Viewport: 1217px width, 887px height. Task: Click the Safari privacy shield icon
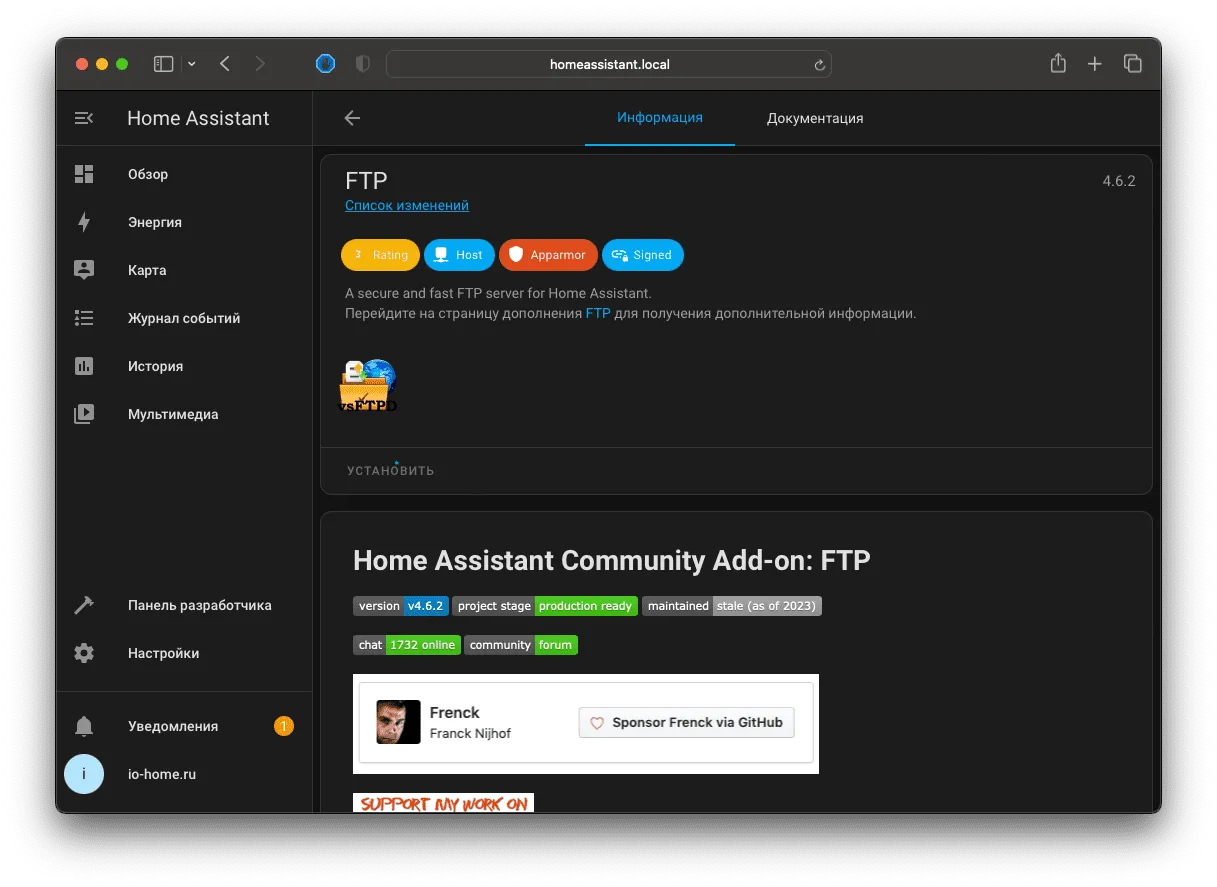tap(363, 64)
